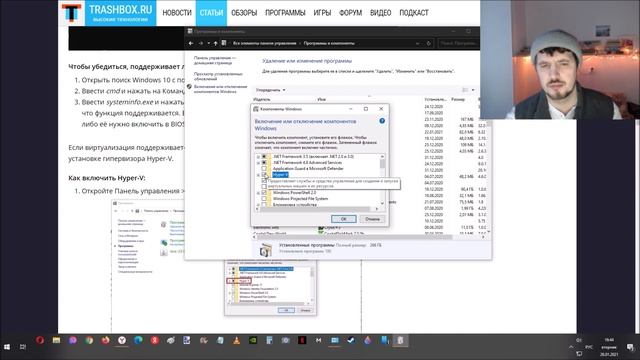Launch Google Chrome from taskbar
Viewport: 640px width, 360px height.
(x=89, y=340)
